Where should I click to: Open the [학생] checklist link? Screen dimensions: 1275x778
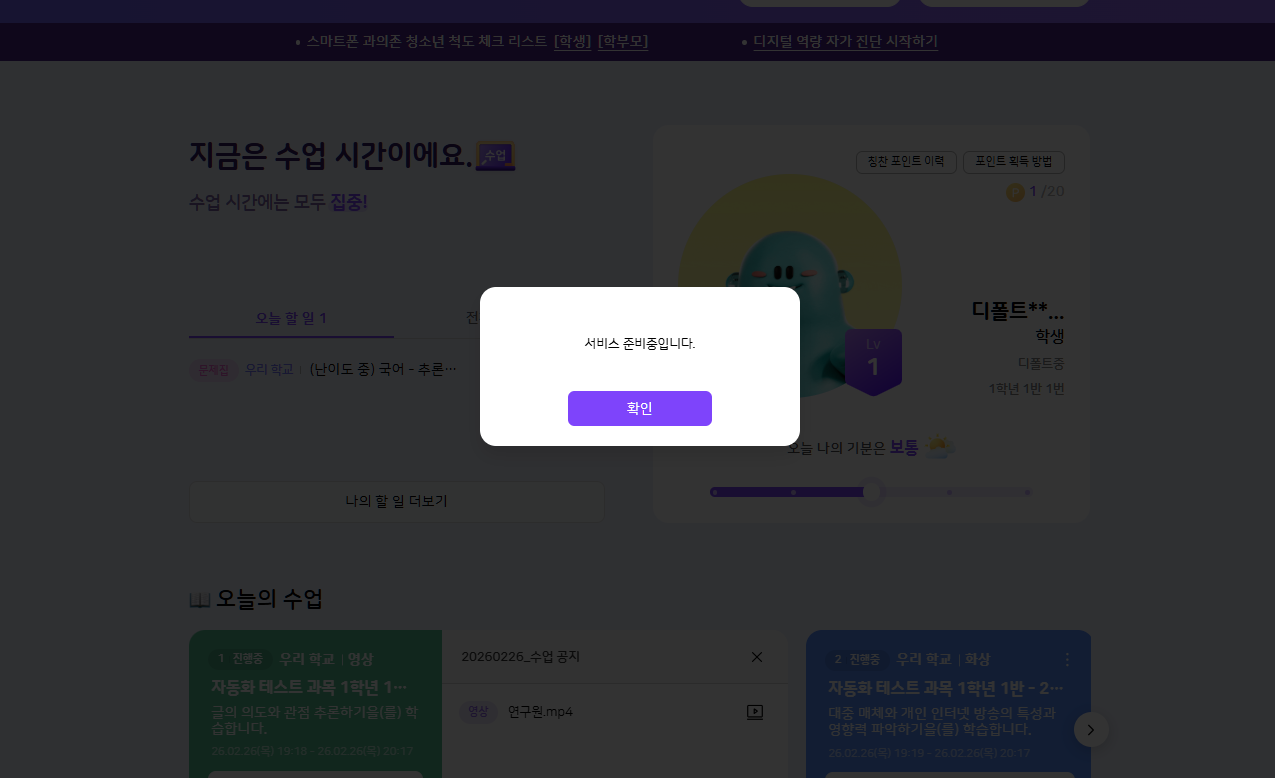572,41
